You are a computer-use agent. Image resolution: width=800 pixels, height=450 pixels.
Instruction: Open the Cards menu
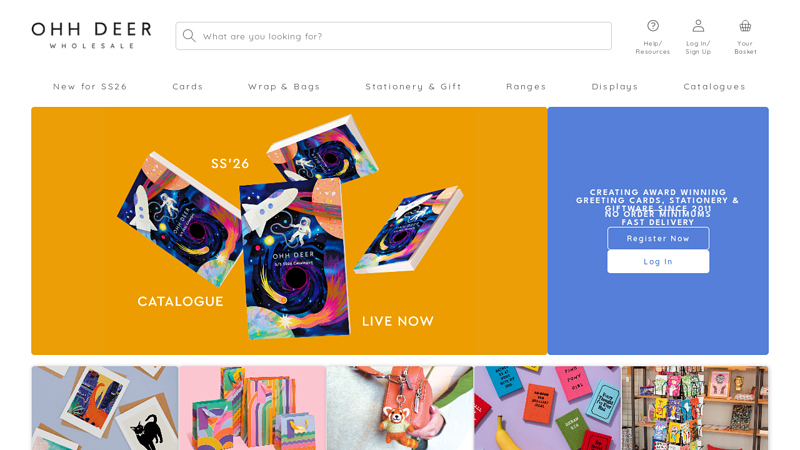pyautogui.click(x=187, y=87)
